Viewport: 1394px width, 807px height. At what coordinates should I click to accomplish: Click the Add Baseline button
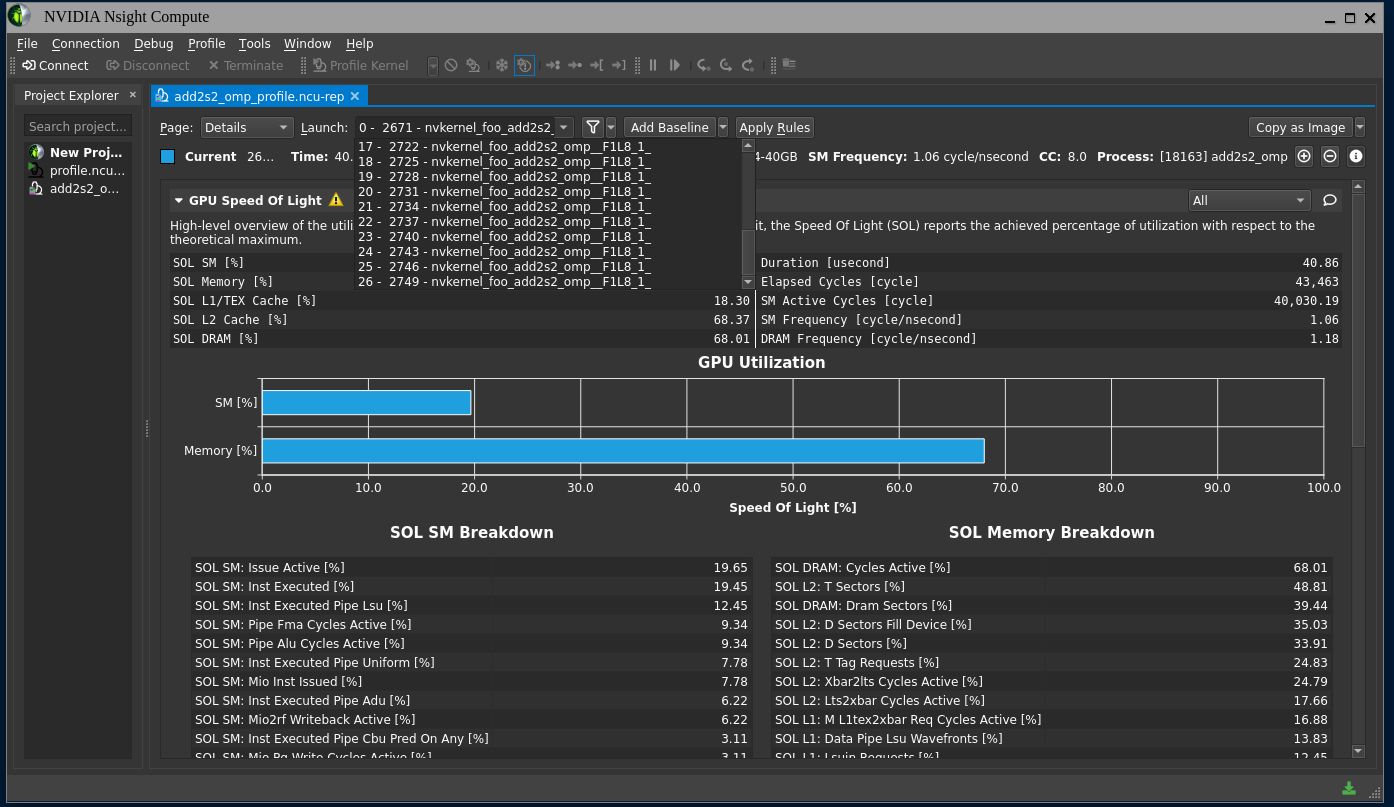[669, 127]
